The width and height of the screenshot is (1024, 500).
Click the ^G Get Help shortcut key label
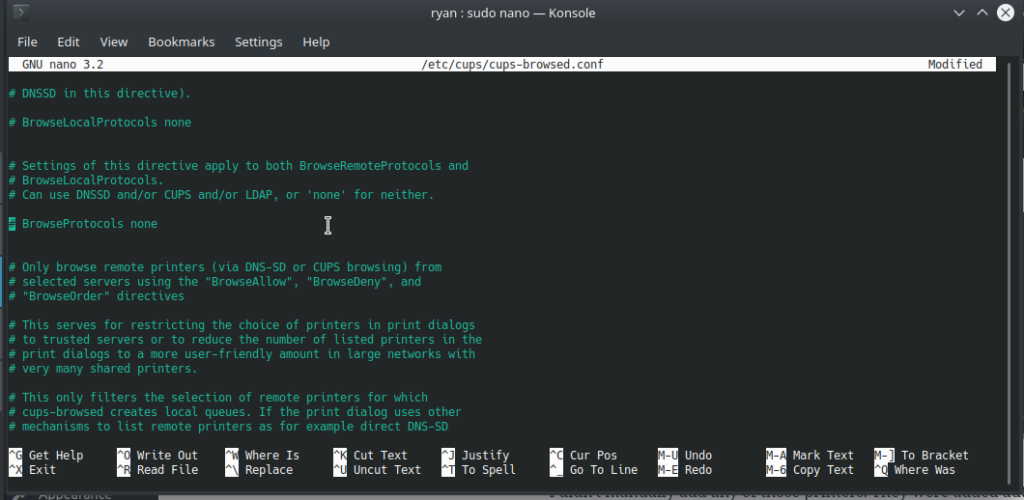[x=46, y=456]
